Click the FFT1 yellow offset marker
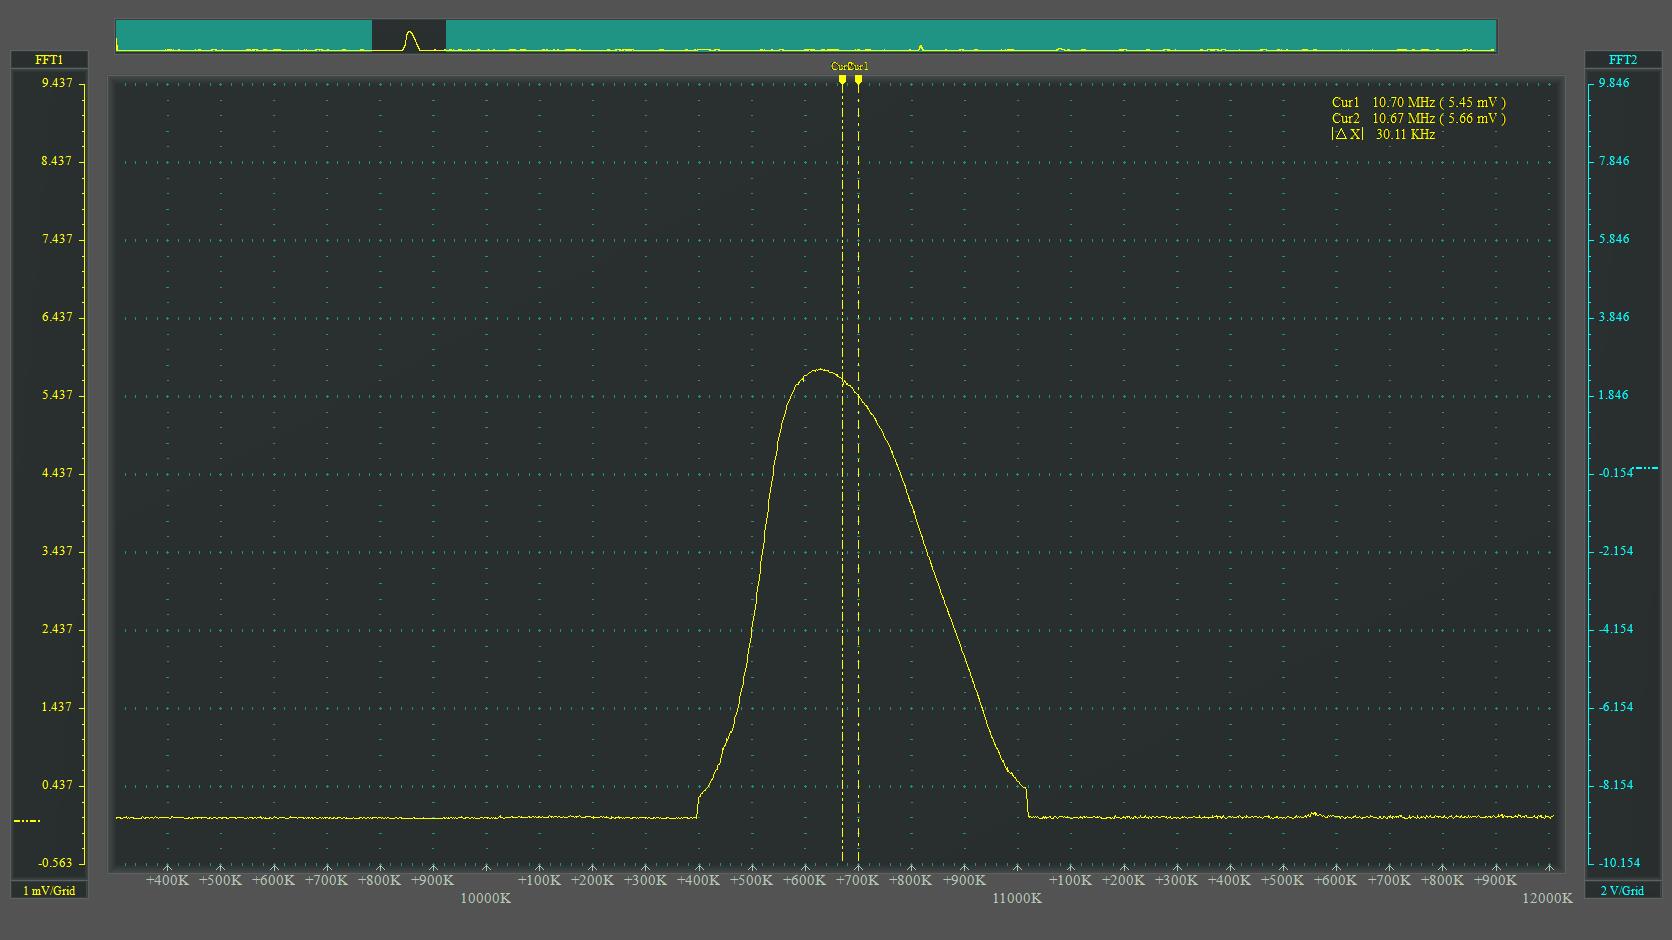Image resolution: width=1672 pixels, height=940 pixels. [x=27, y=821]
